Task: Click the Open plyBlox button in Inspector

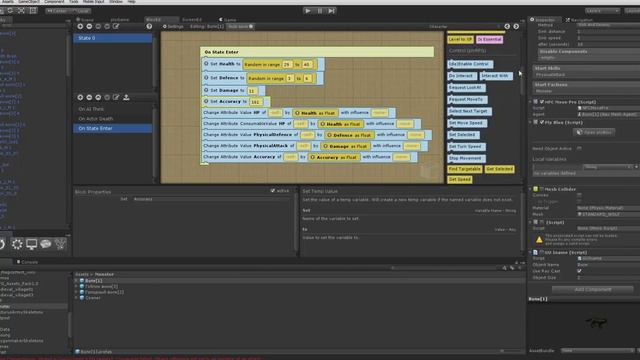Action: tap(594, 132)
